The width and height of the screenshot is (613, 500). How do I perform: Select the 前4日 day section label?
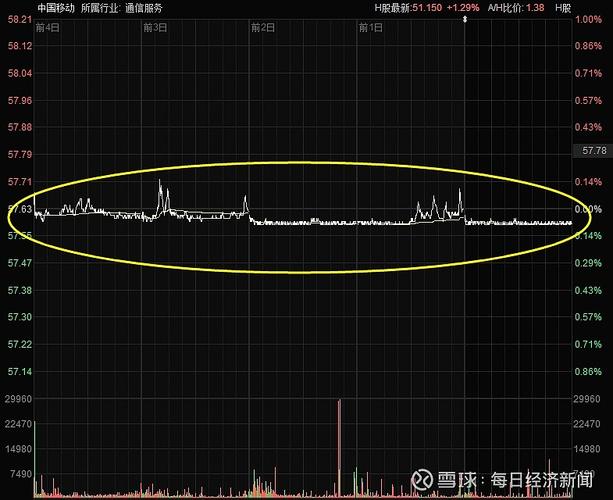pyautogui.click(x=46, y=27)
